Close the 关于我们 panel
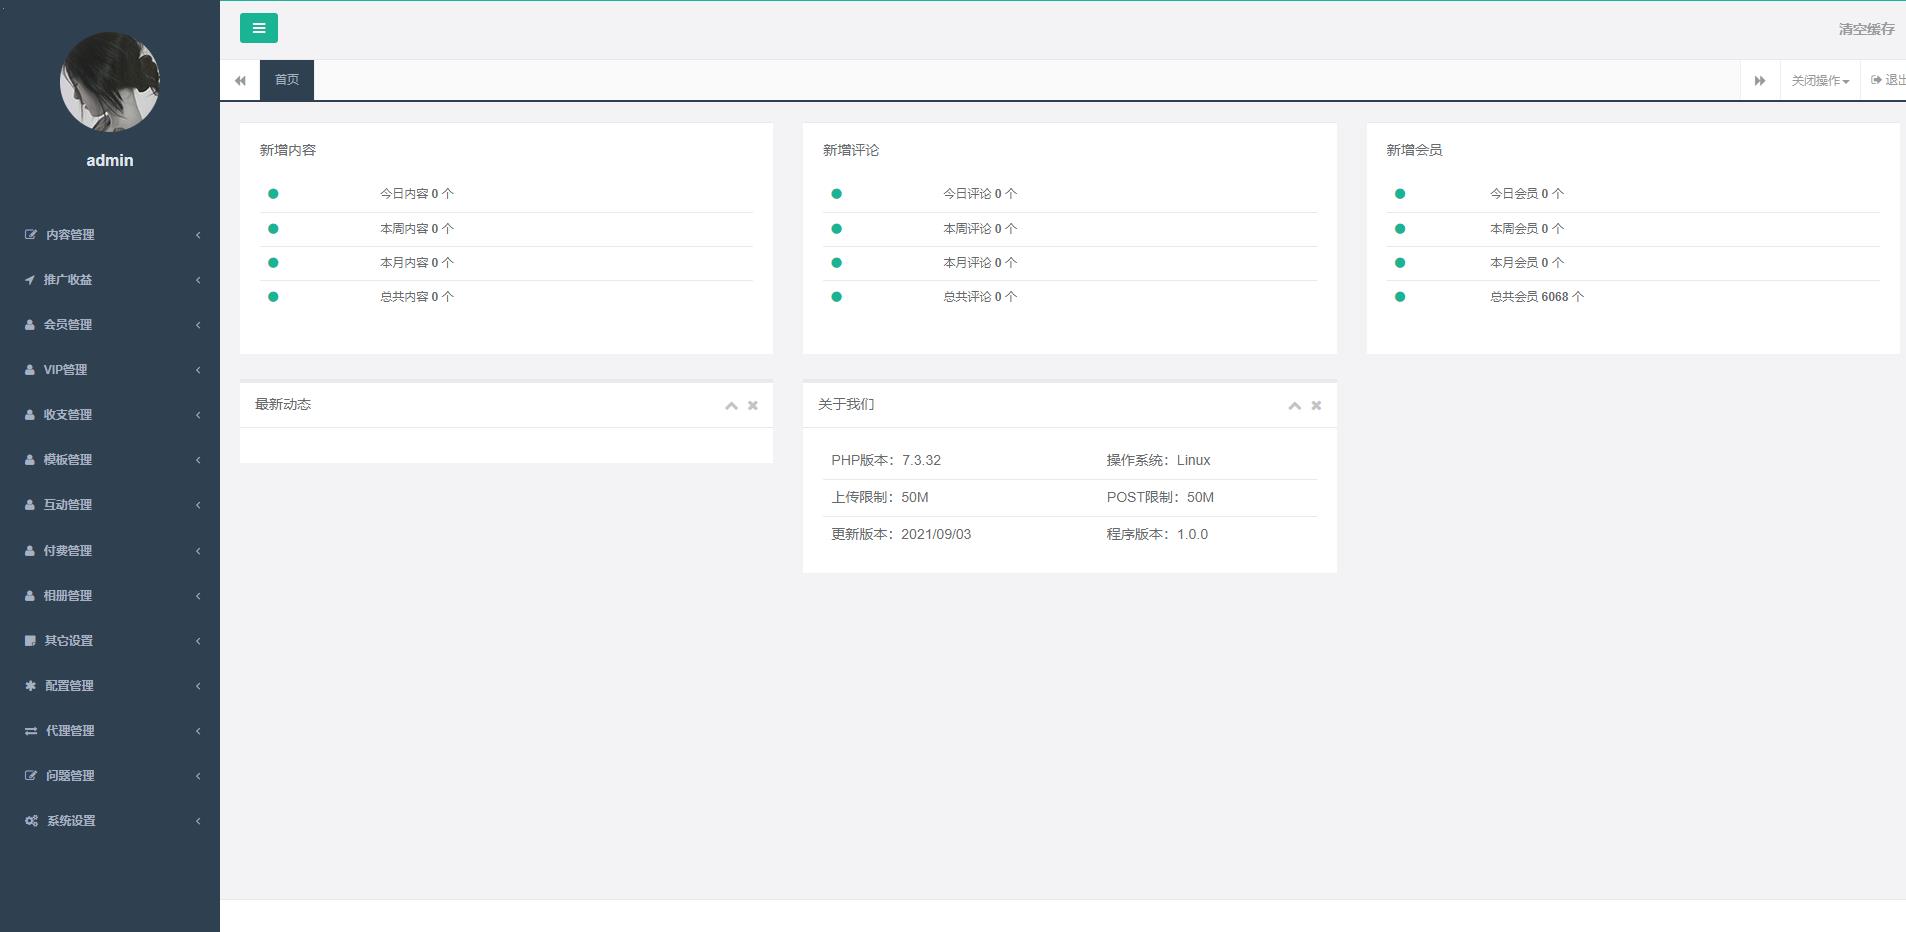 (1316, 406)
